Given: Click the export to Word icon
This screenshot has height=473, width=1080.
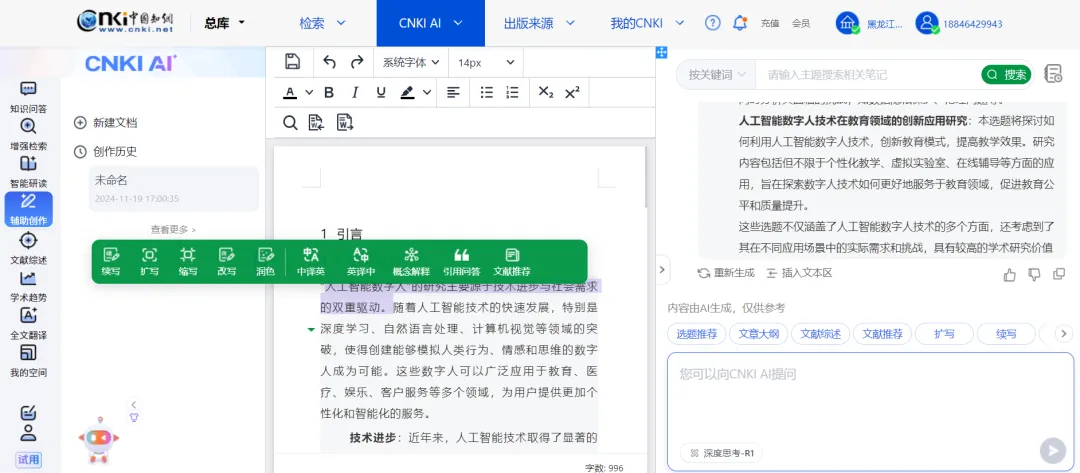Looking at the screenshot, I should pyautogui.click(x=344, y=123).
